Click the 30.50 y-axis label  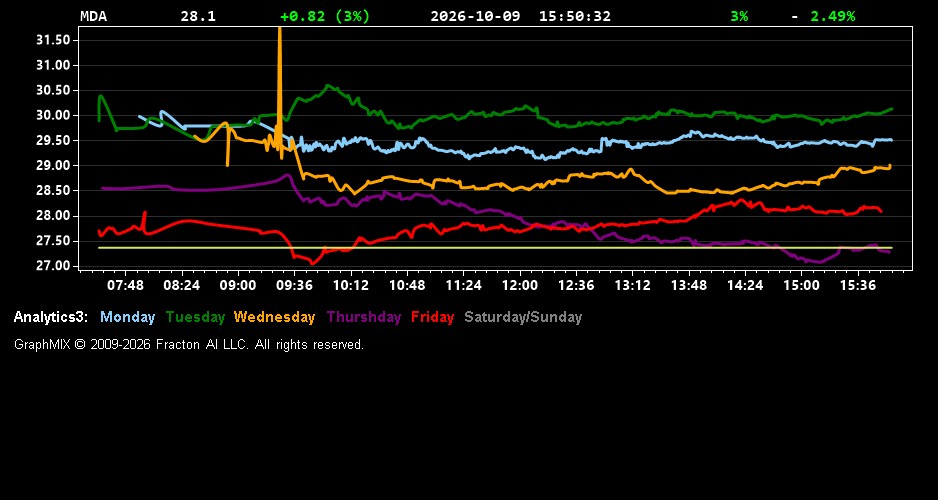(x=54, y=90)
